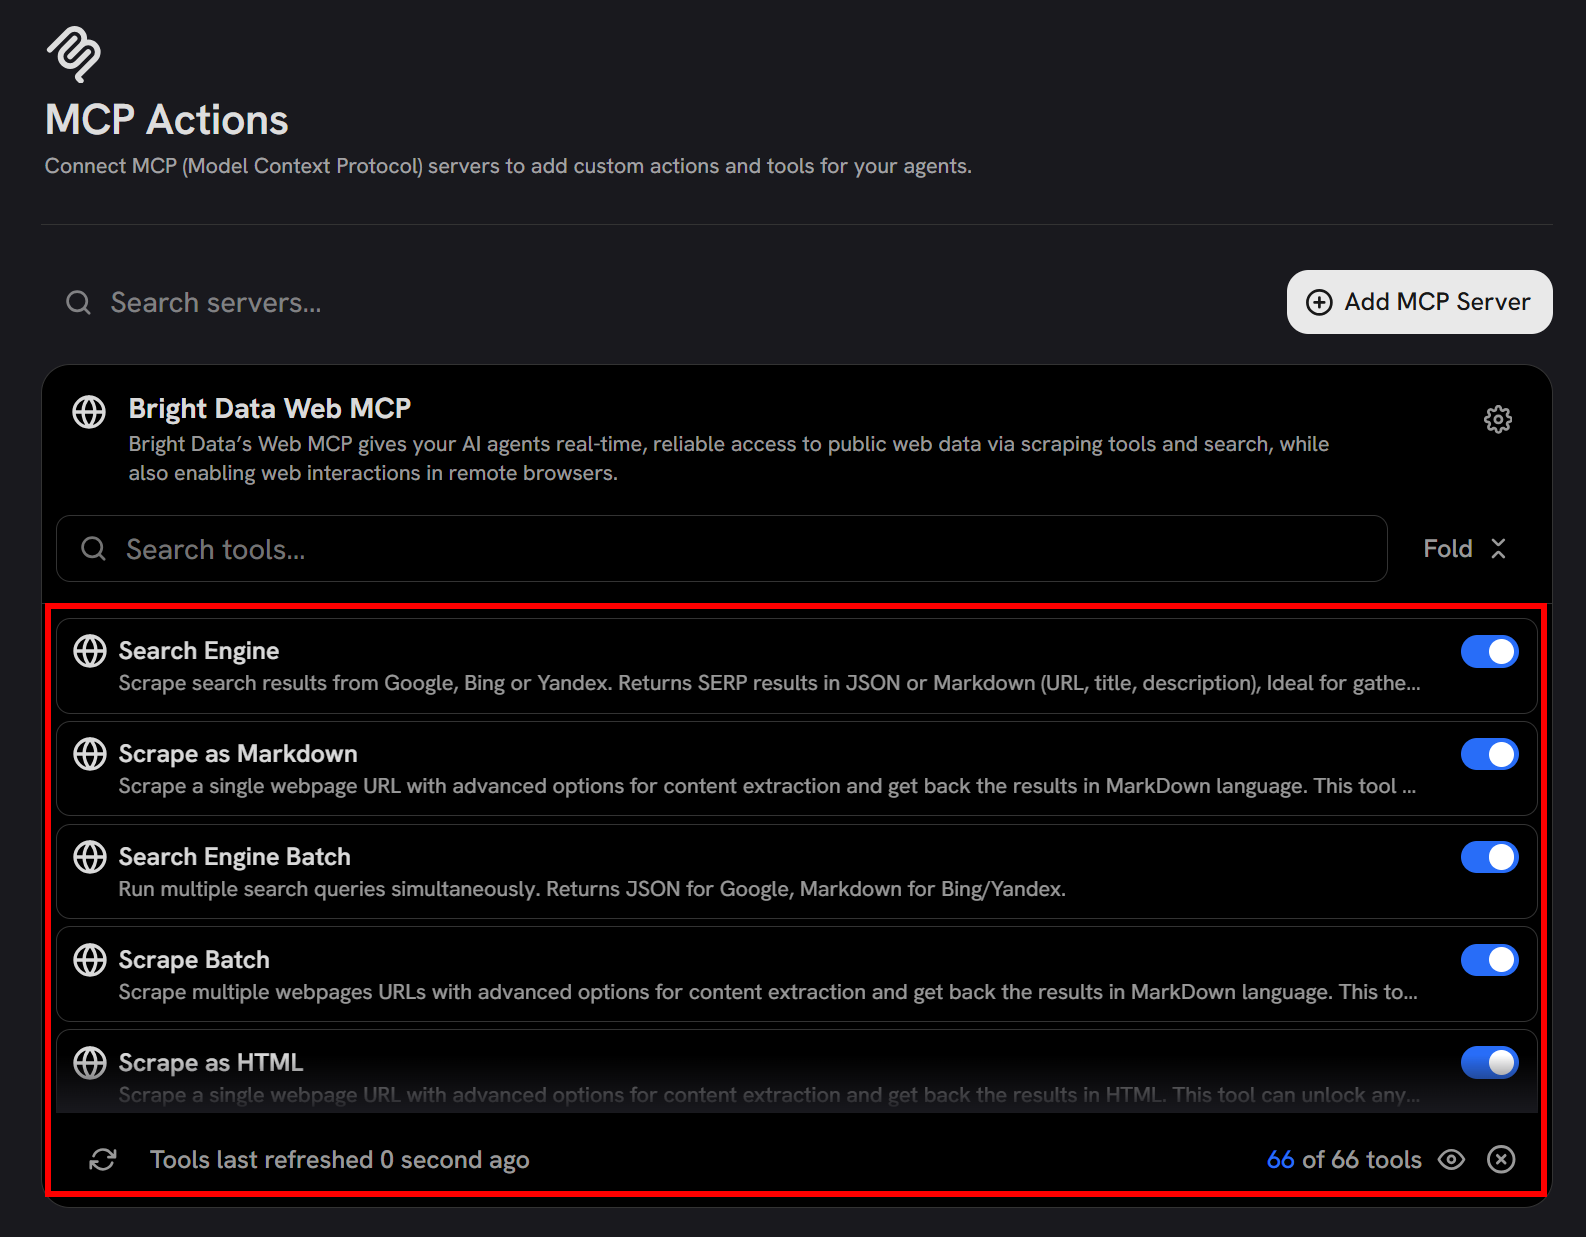Toggle the eye icon next to 66 tools
Screen dimensions: 1586x1237
pos(1451,1159)
